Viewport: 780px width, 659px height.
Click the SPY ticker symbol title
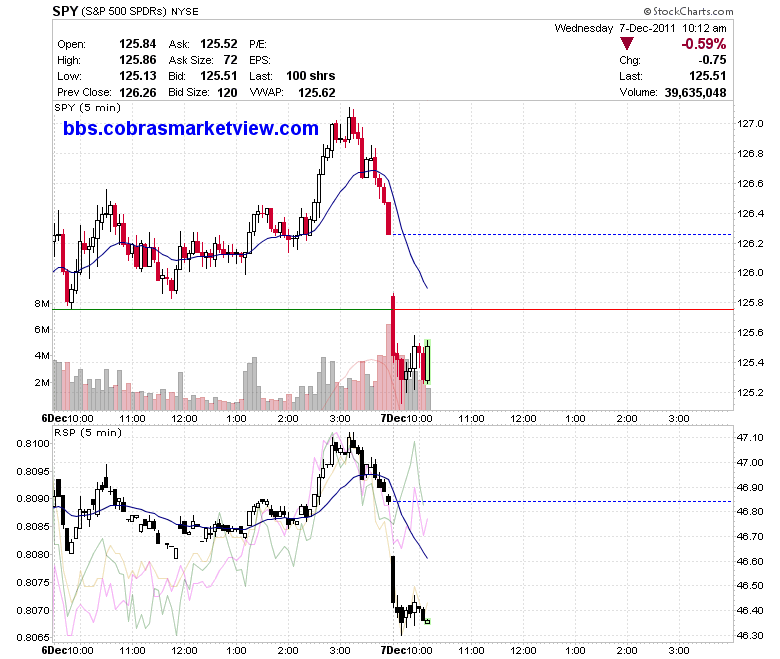(65, 11)
